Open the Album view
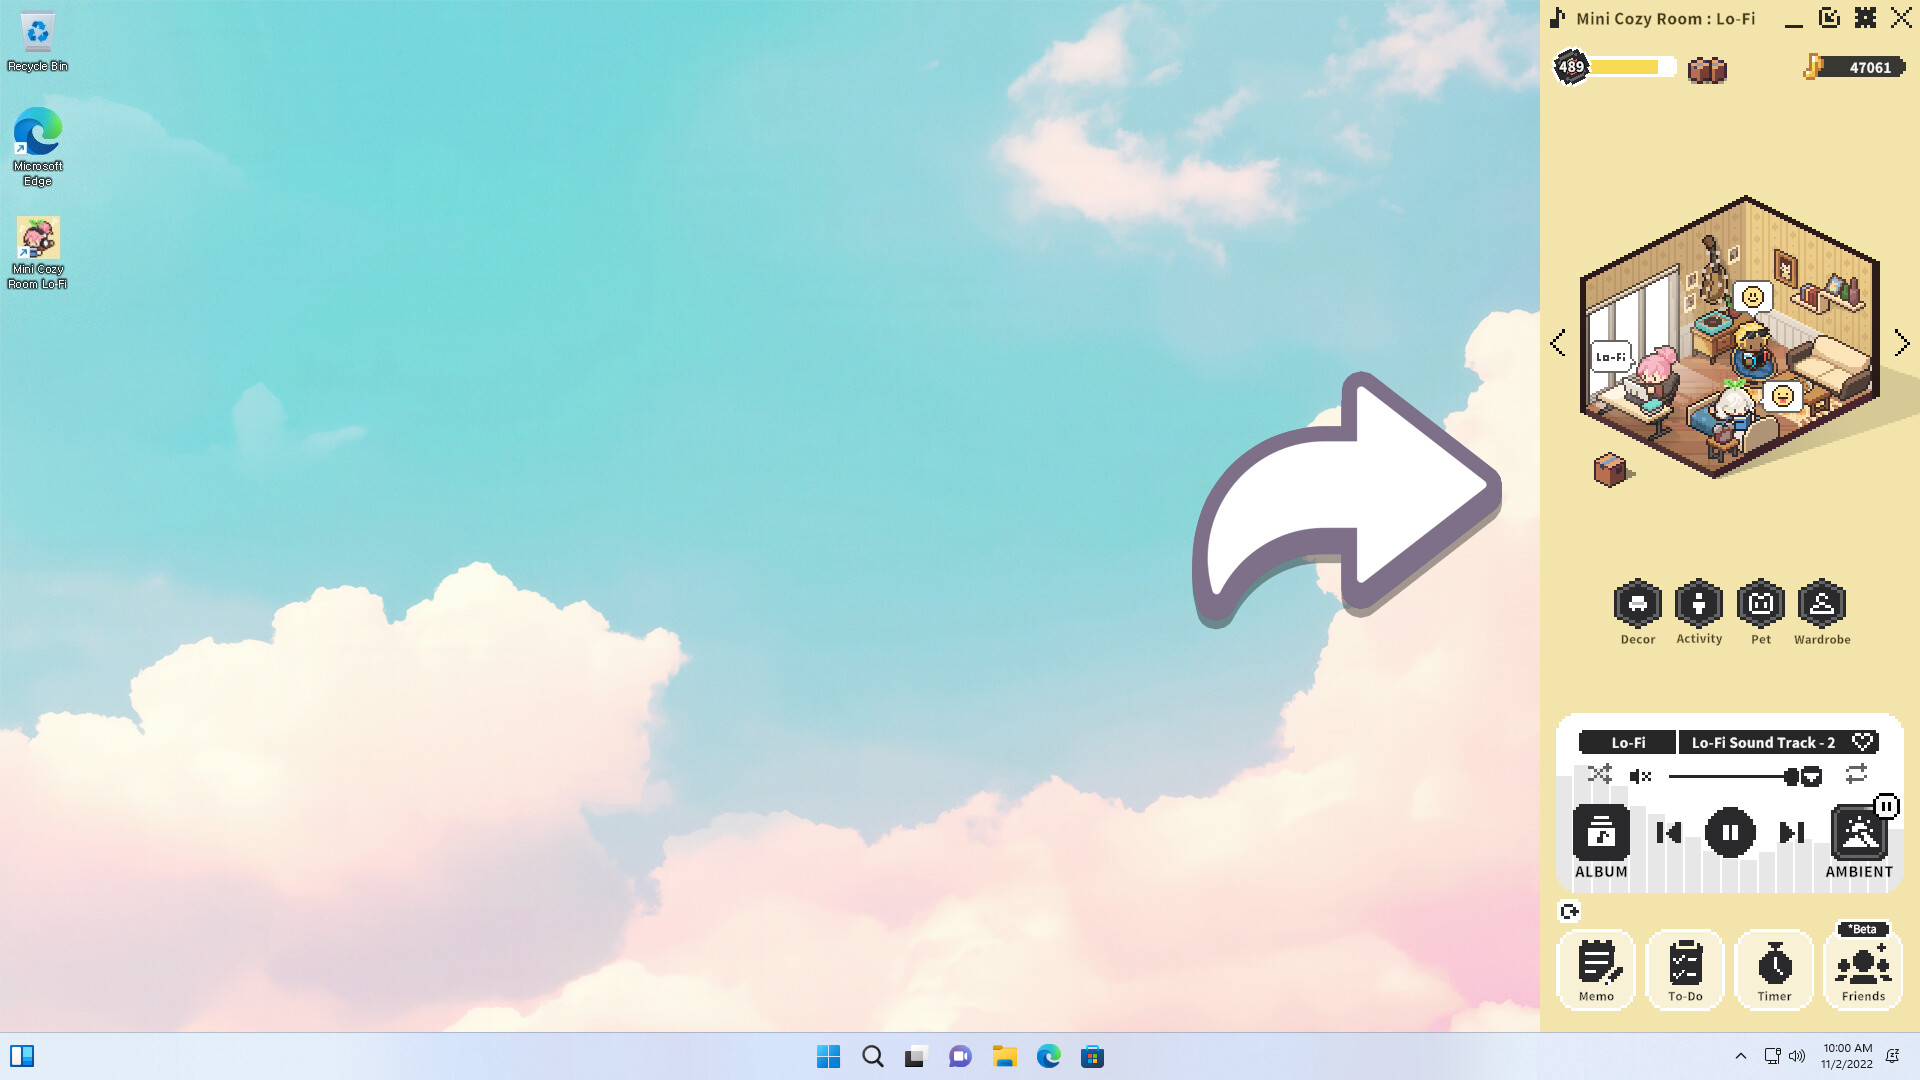1920x1080 pixels. (x=1600, y=834)
